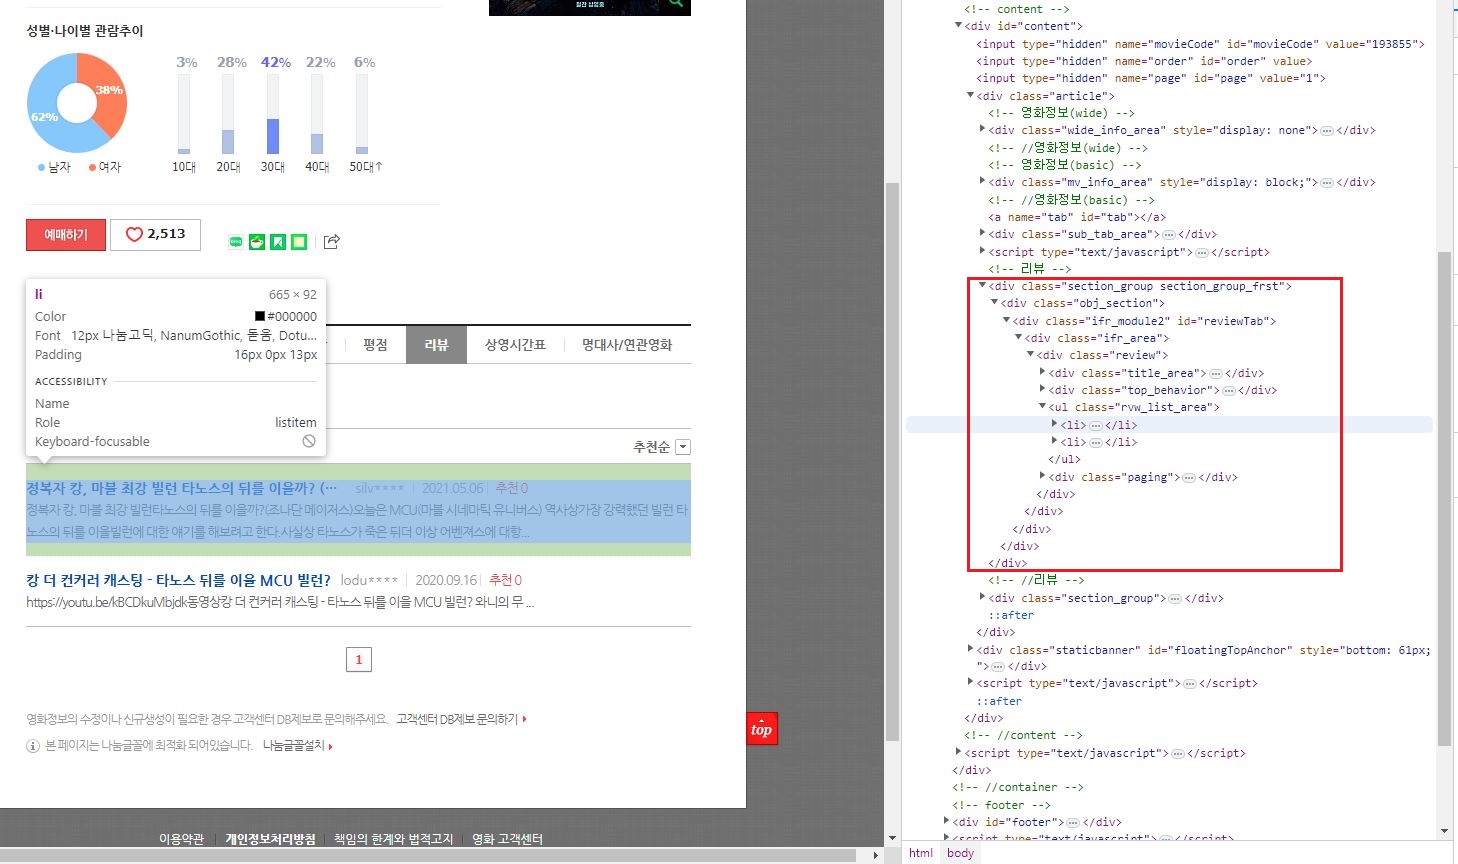Screen dimensions: 1458x864
Task: Go to page 1 in review pagination
Action: [359, 659]
